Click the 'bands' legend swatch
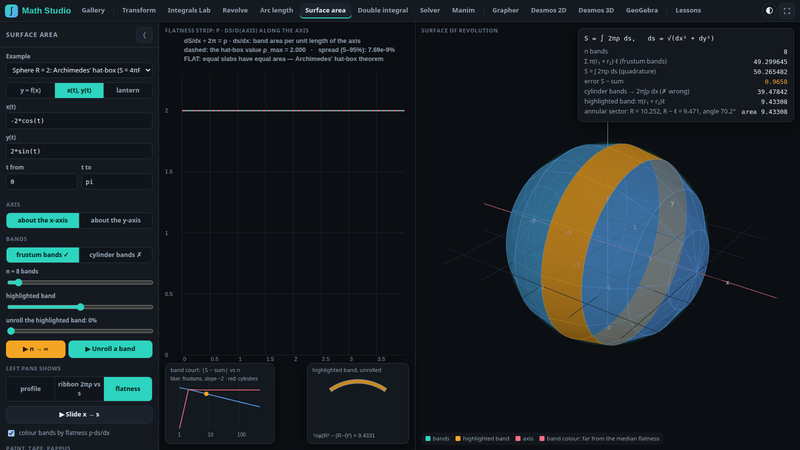800x450 pixels. tap(428, 439)
